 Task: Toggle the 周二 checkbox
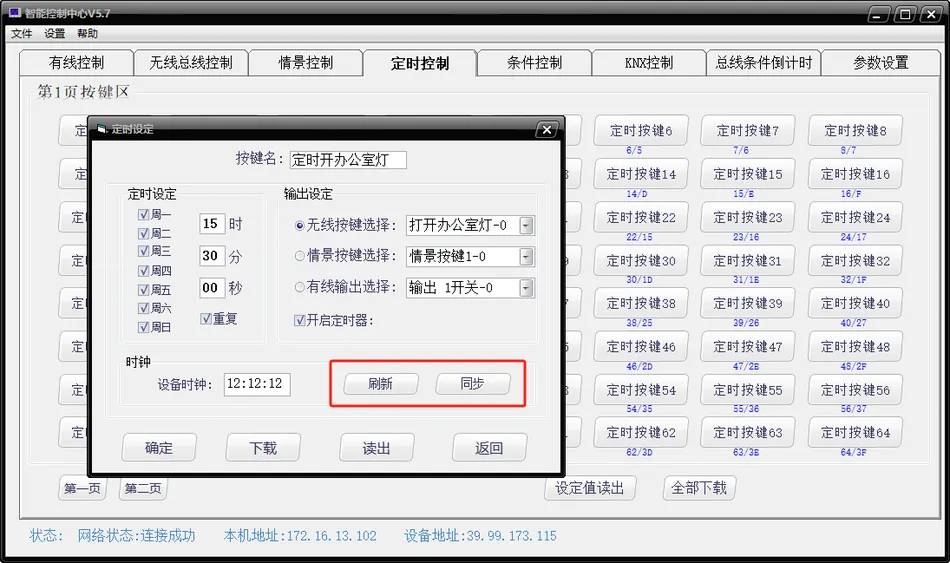(x=144, y=233)
